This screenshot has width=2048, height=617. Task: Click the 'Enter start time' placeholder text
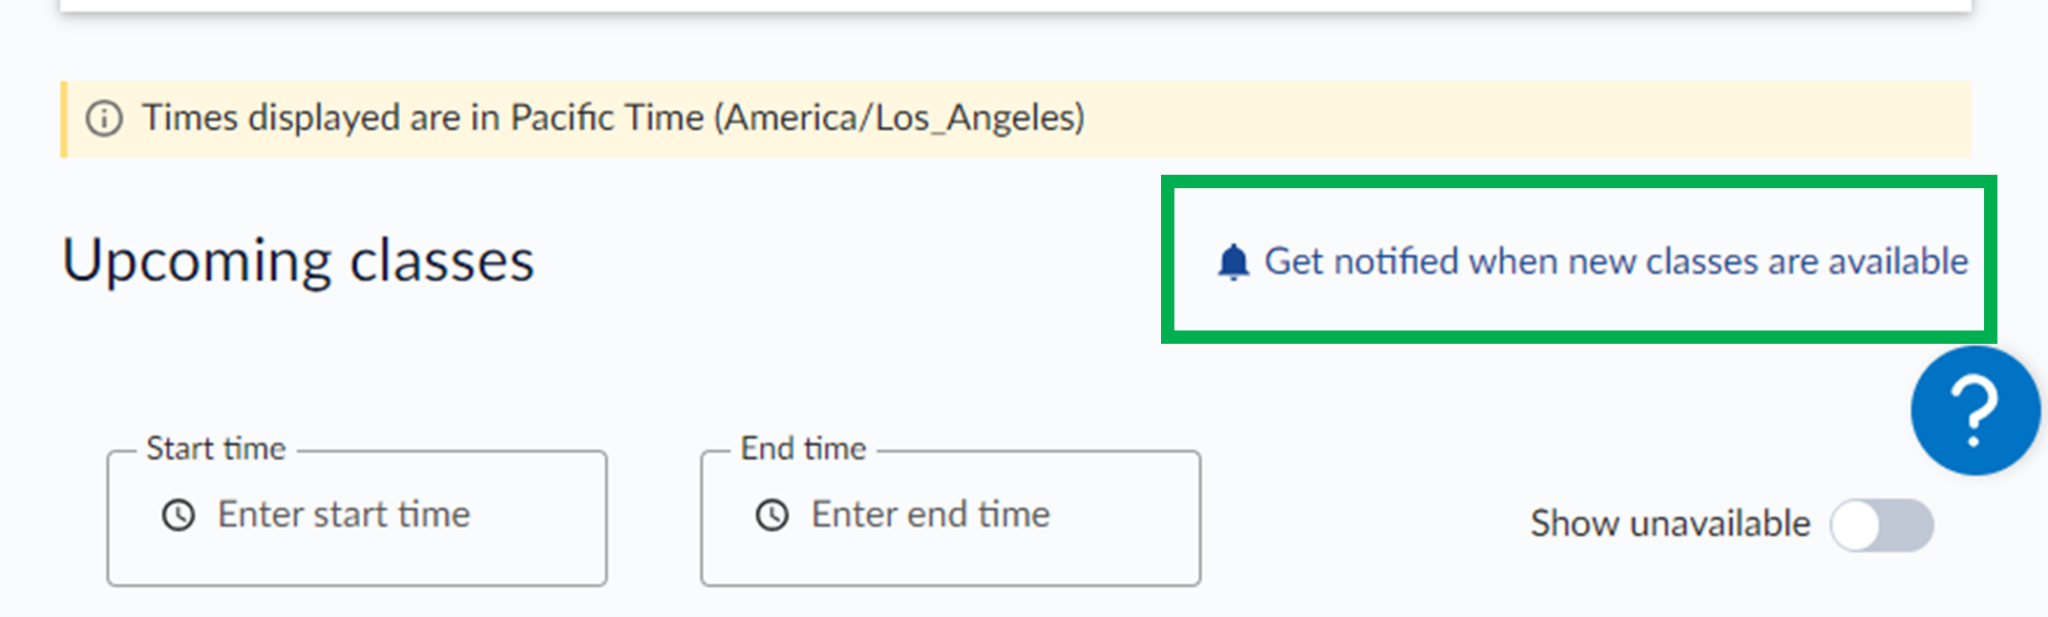344,515
